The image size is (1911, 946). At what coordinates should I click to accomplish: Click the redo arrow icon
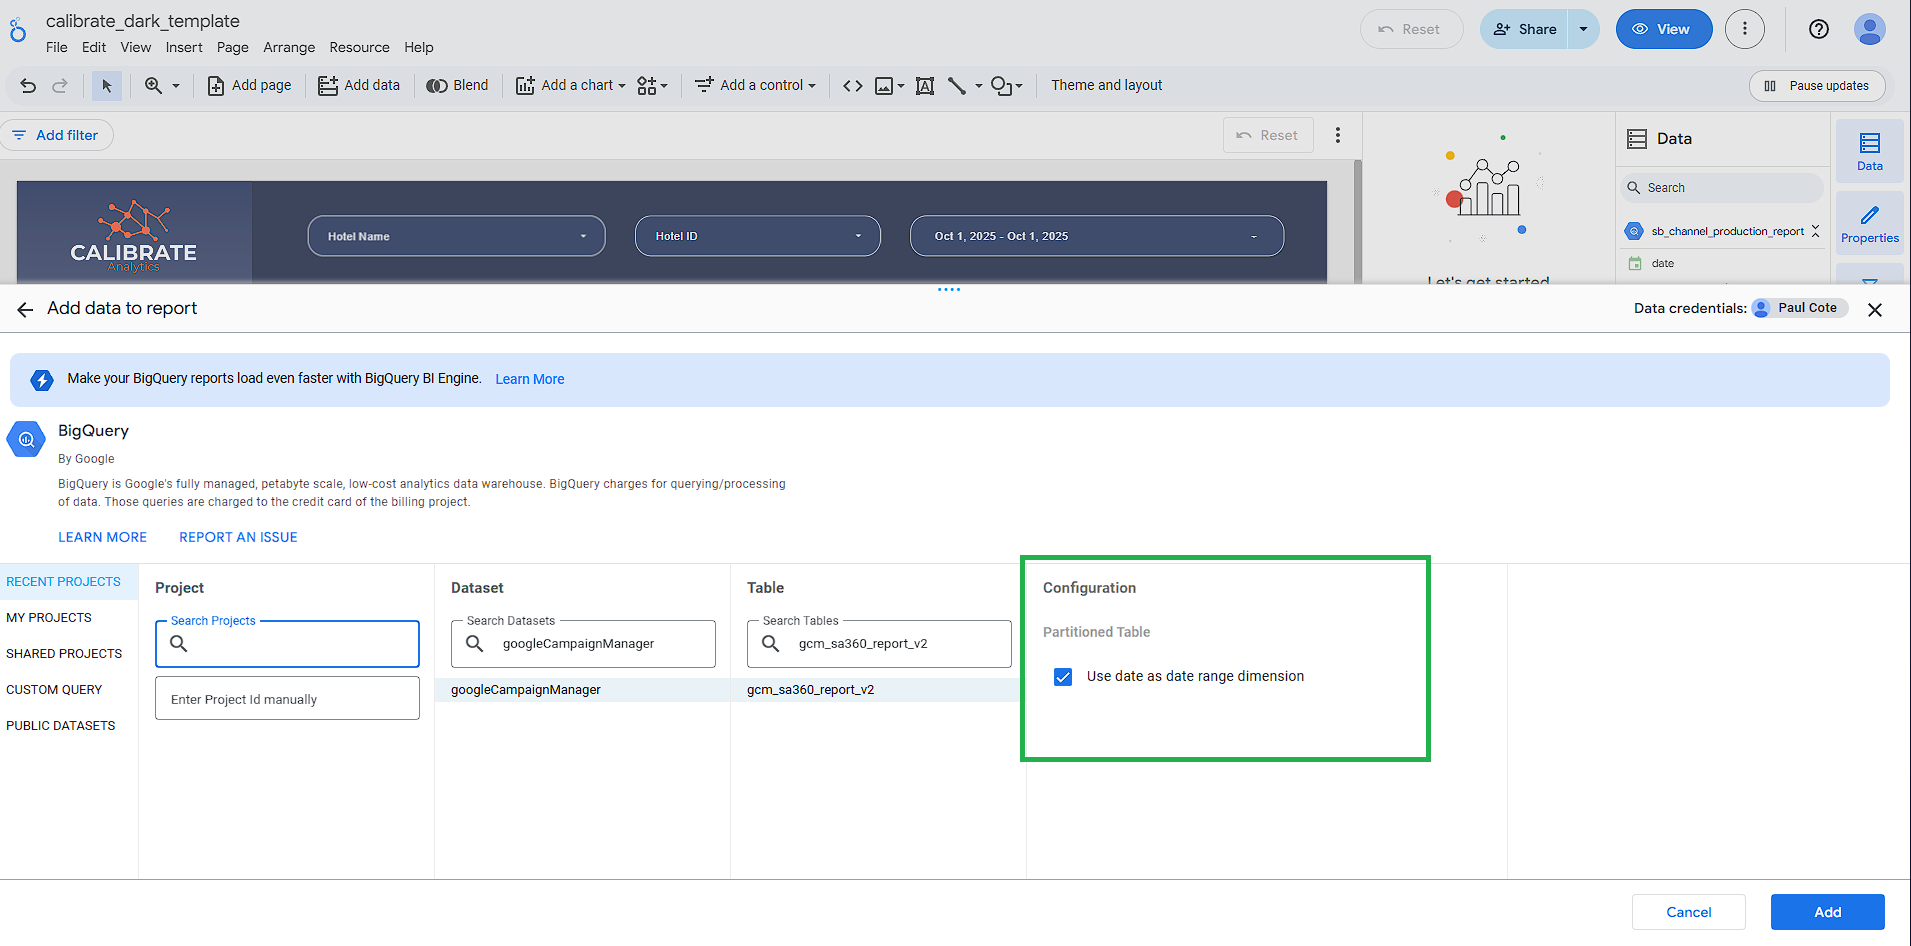point(60,86)
